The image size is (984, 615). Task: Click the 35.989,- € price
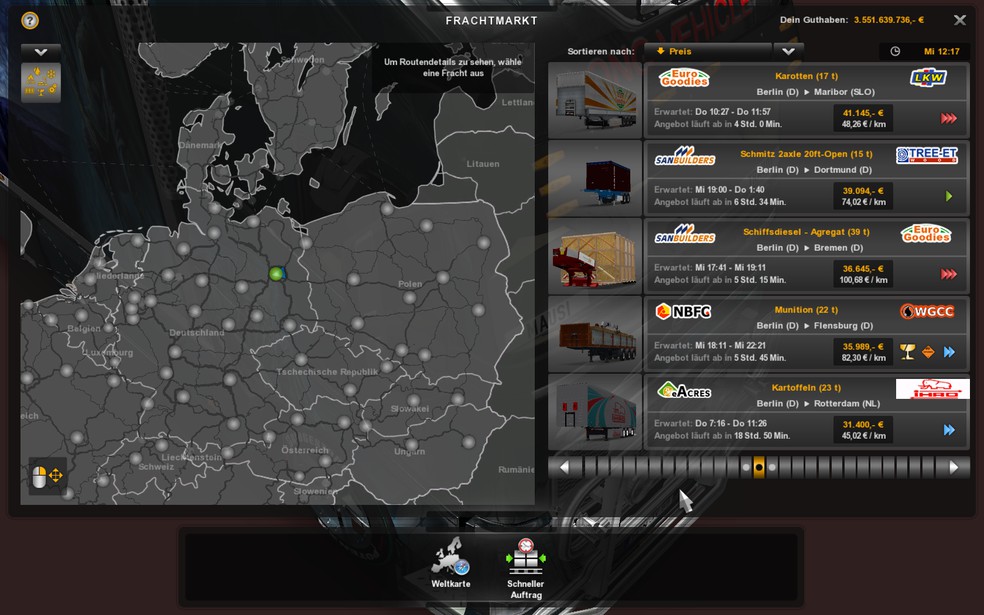coord(863,346)
